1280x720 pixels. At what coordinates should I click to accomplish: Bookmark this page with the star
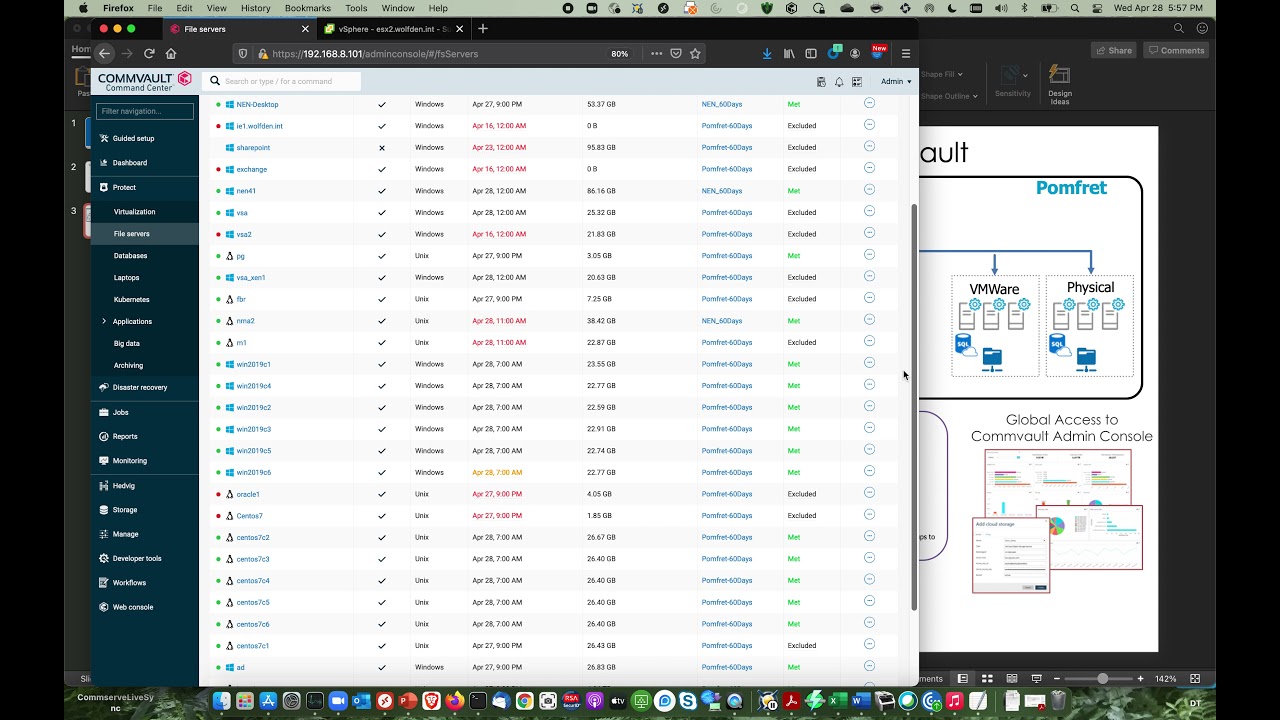695,54
